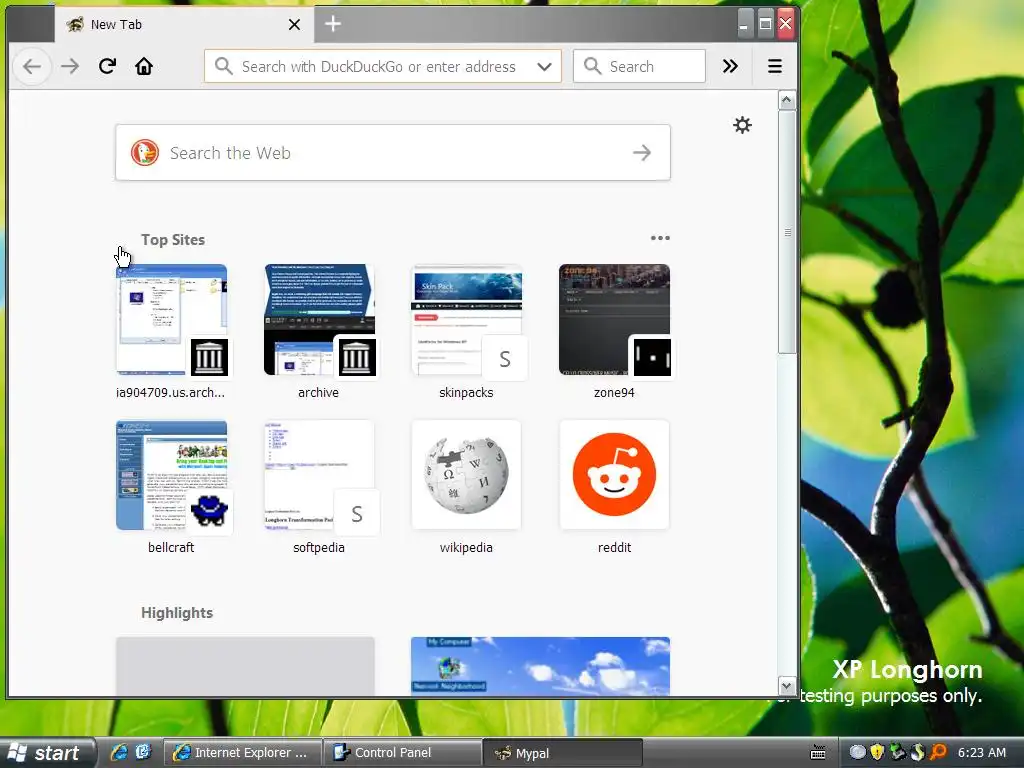Image resolution: width=1024 pixels, height=768 pixels.
Task: Open the Home page button
Action: point(144,66)
